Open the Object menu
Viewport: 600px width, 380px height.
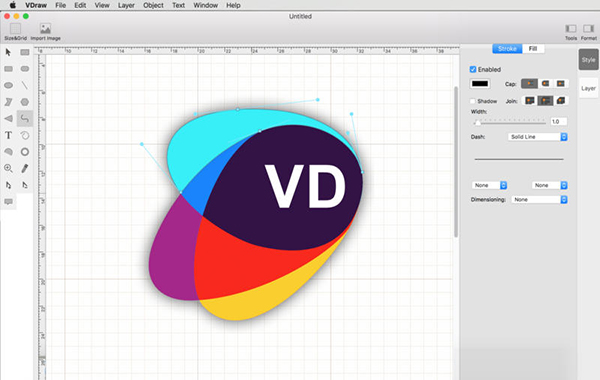[x=153, y=5]
